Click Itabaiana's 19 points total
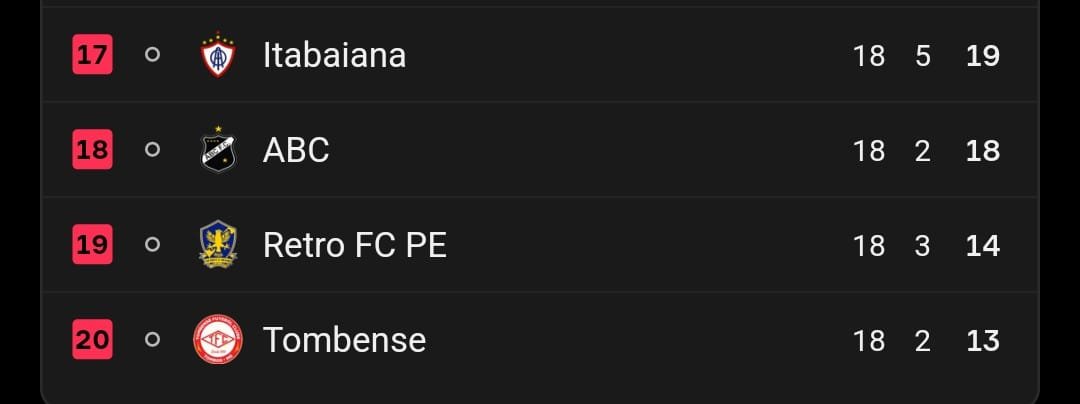This screenshot has width=1080, height=404. [983, 56]
